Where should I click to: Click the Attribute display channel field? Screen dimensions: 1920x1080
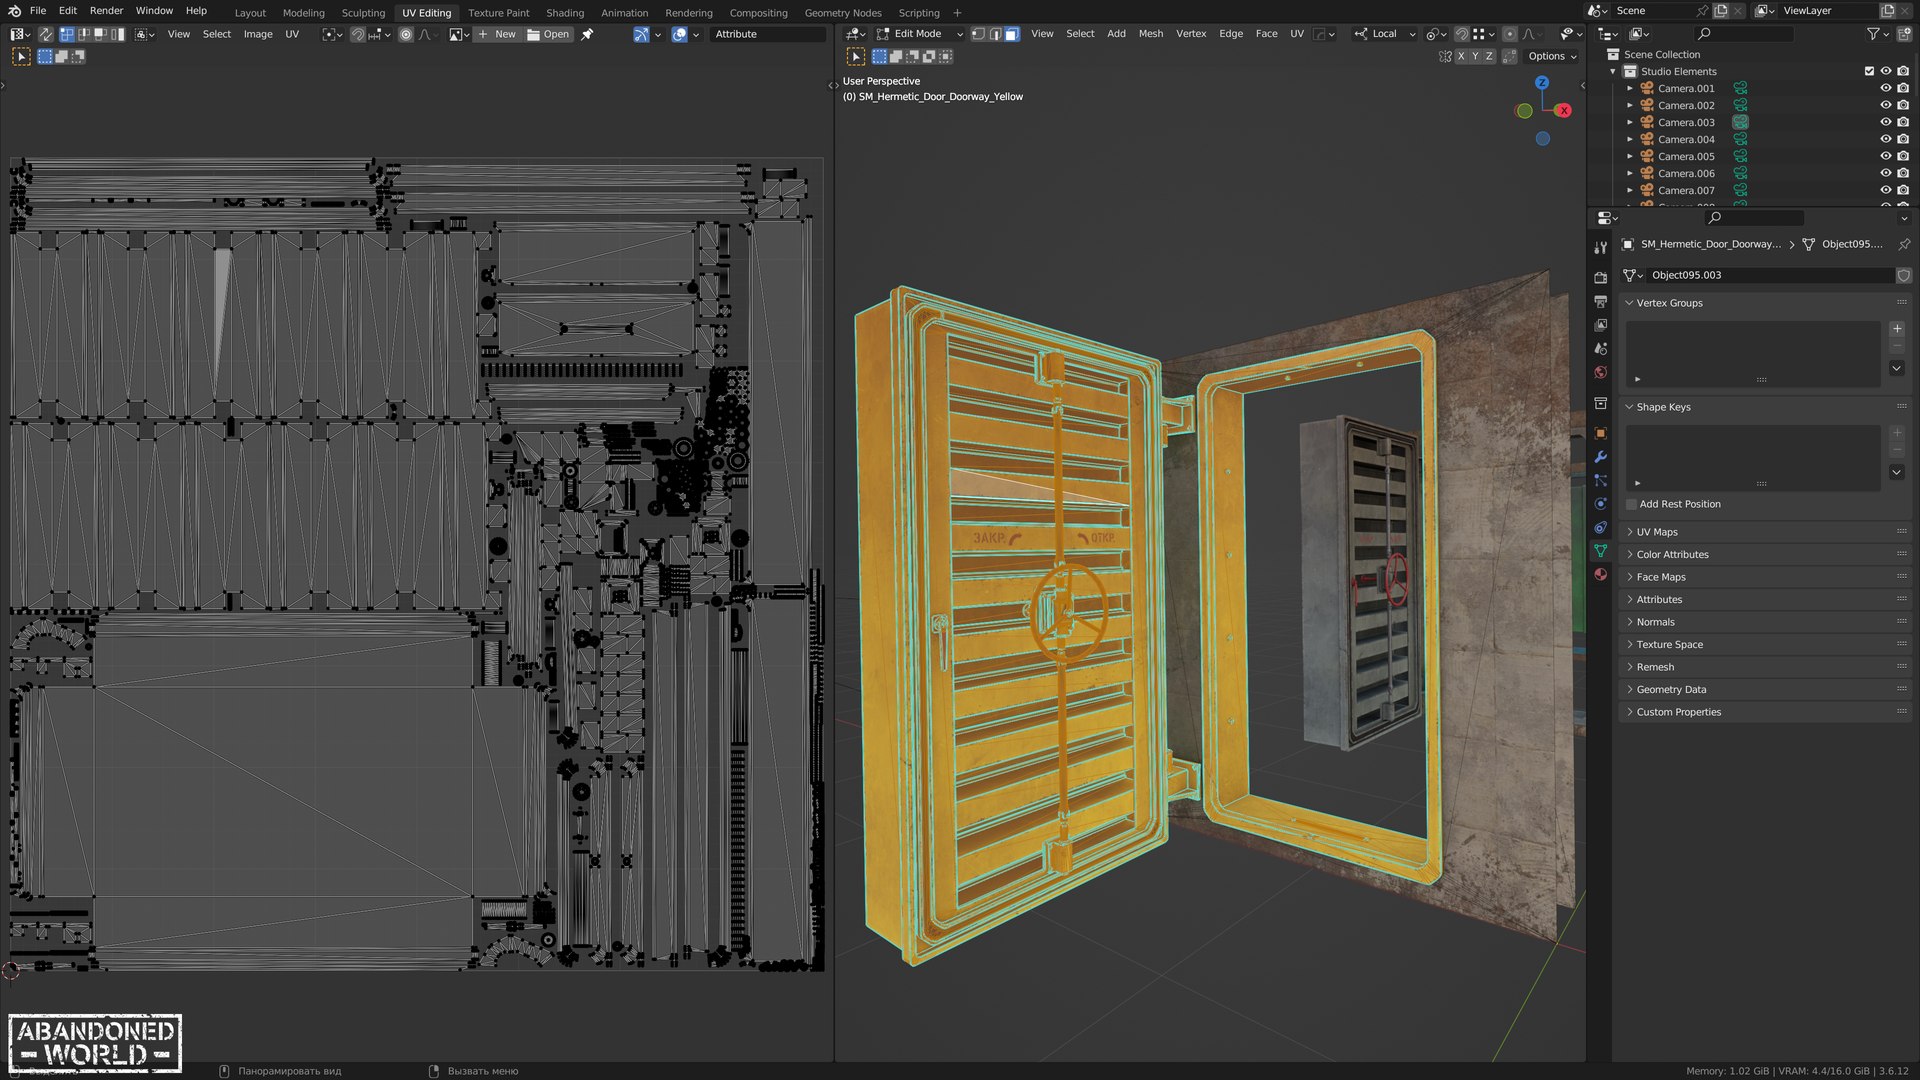coord(768,34)
